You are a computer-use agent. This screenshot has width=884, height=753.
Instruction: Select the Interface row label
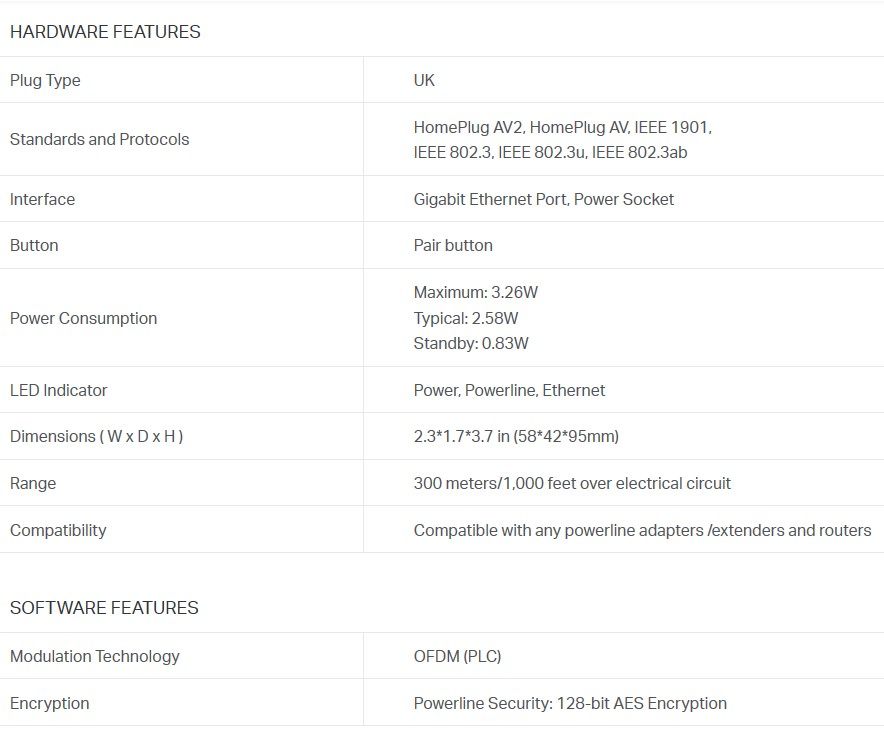(42, 199)
